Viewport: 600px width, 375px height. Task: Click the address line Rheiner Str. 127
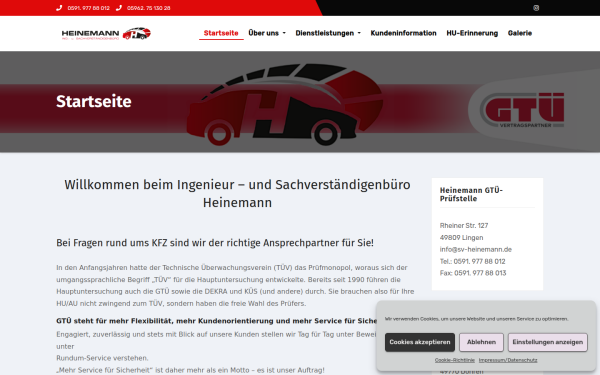464,226
